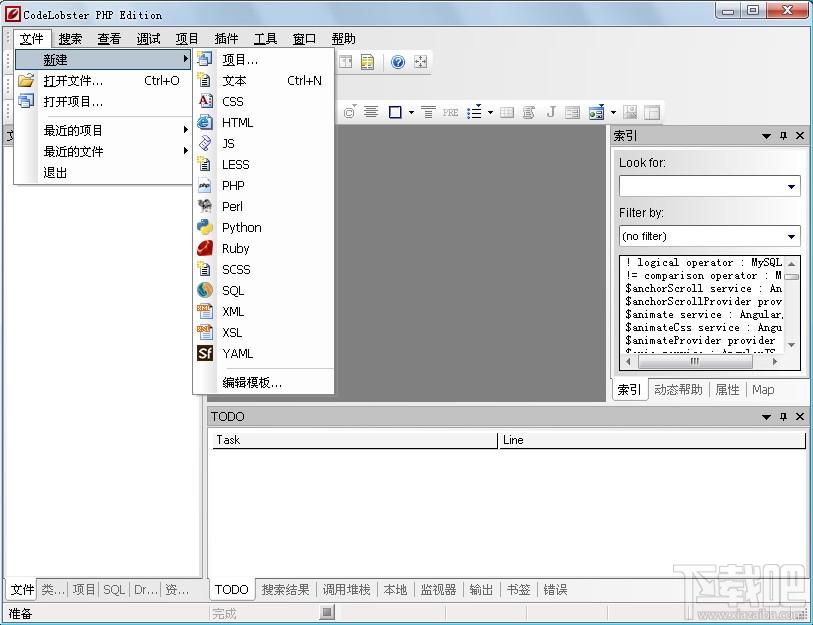Click the yellow document layout toolbar icon
Image resolution: width=813 pixels, height=625 pixels.
(x=367, y=62)
